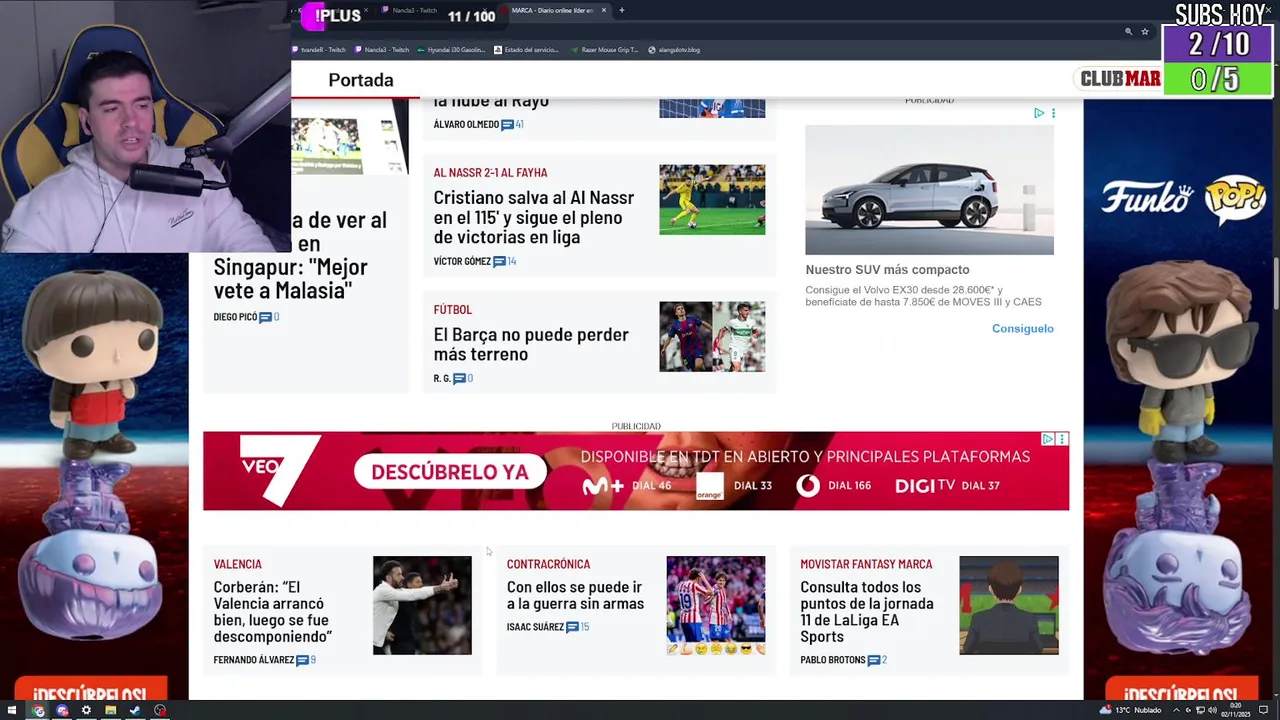Select the AL NASSR 2-1 AL FAYHA label
This screenshot has width=1280, height=720.
pyautogui.click(x=490, y=172)
